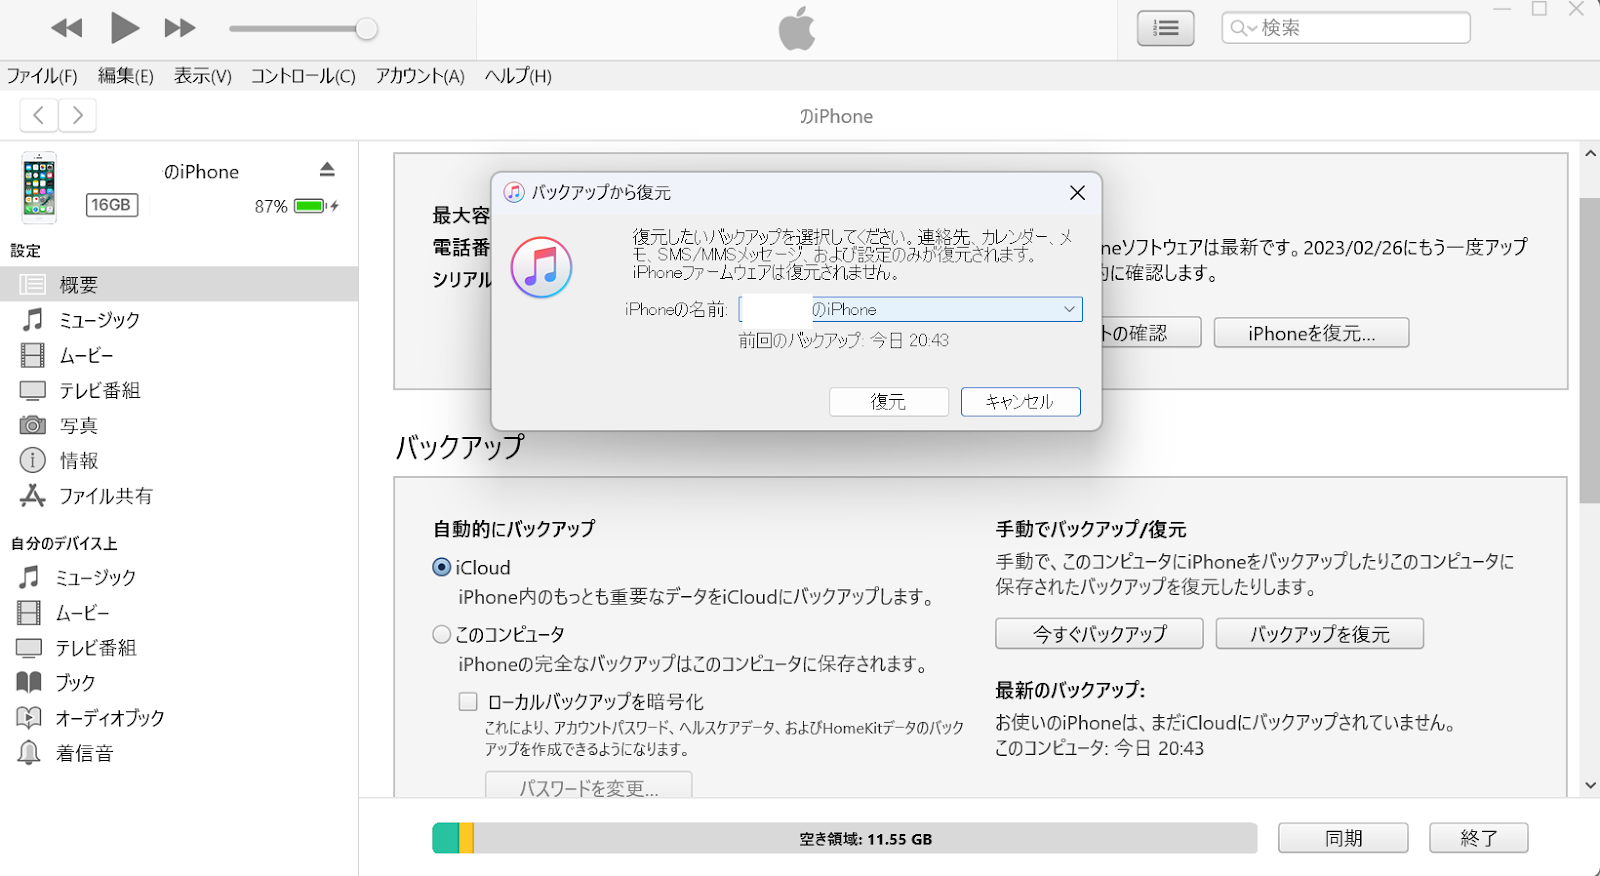Select 概要 in the settings sidebar
The height and width of the screenshot is (876, 1600).
point(179,284)
